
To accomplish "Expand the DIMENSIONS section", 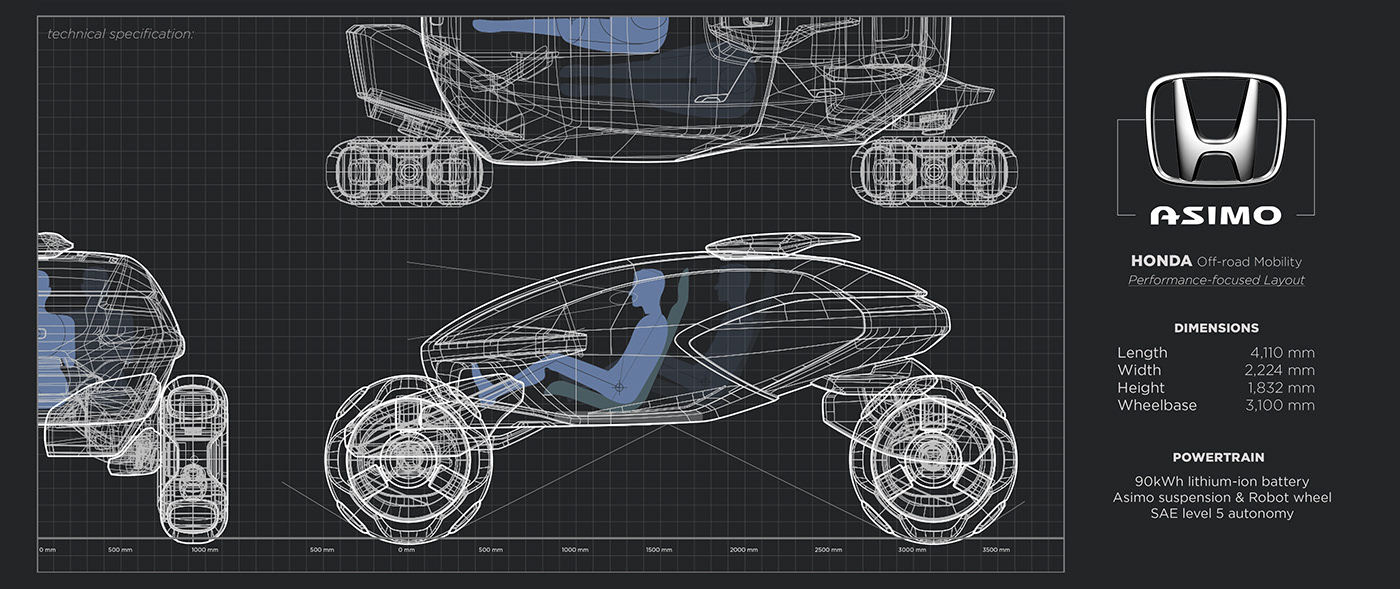I will click(x=1216, y=327).
